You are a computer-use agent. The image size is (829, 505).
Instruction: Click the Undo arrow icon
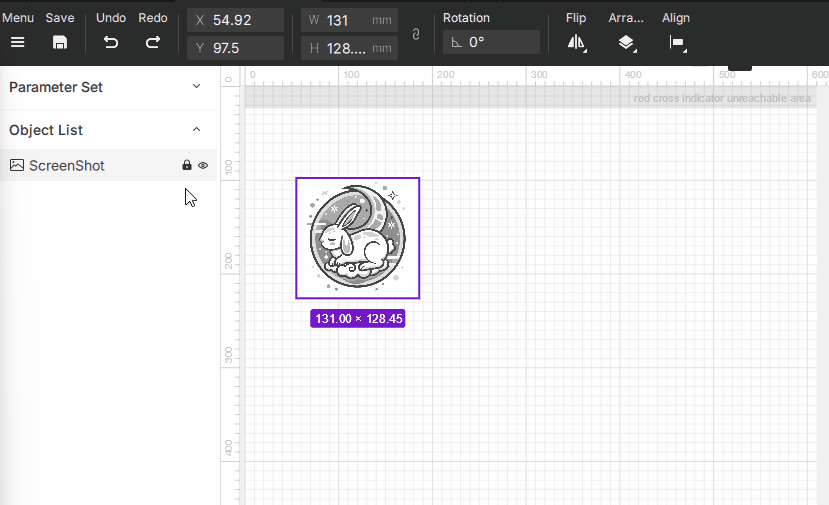point(111,42)
